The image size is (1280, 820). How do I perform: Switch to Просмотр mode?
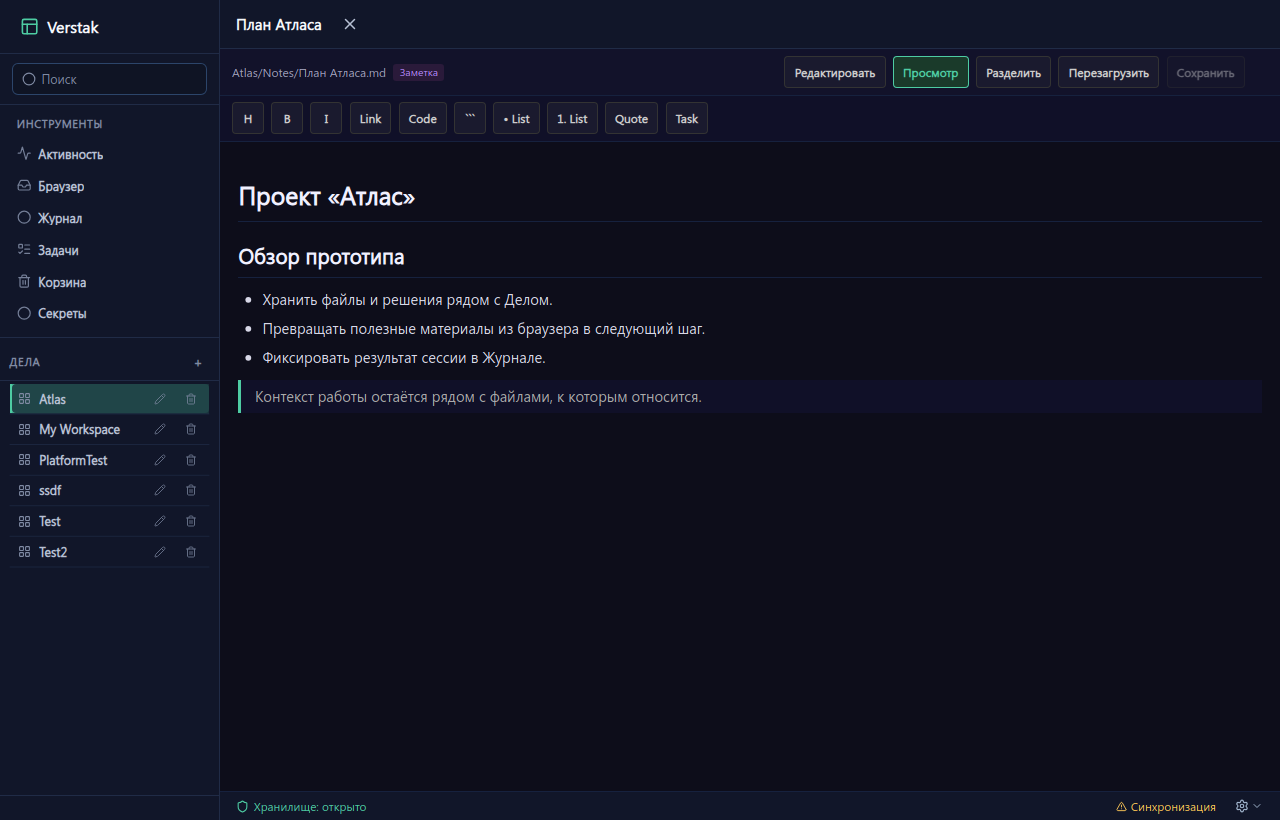point(931,72)
